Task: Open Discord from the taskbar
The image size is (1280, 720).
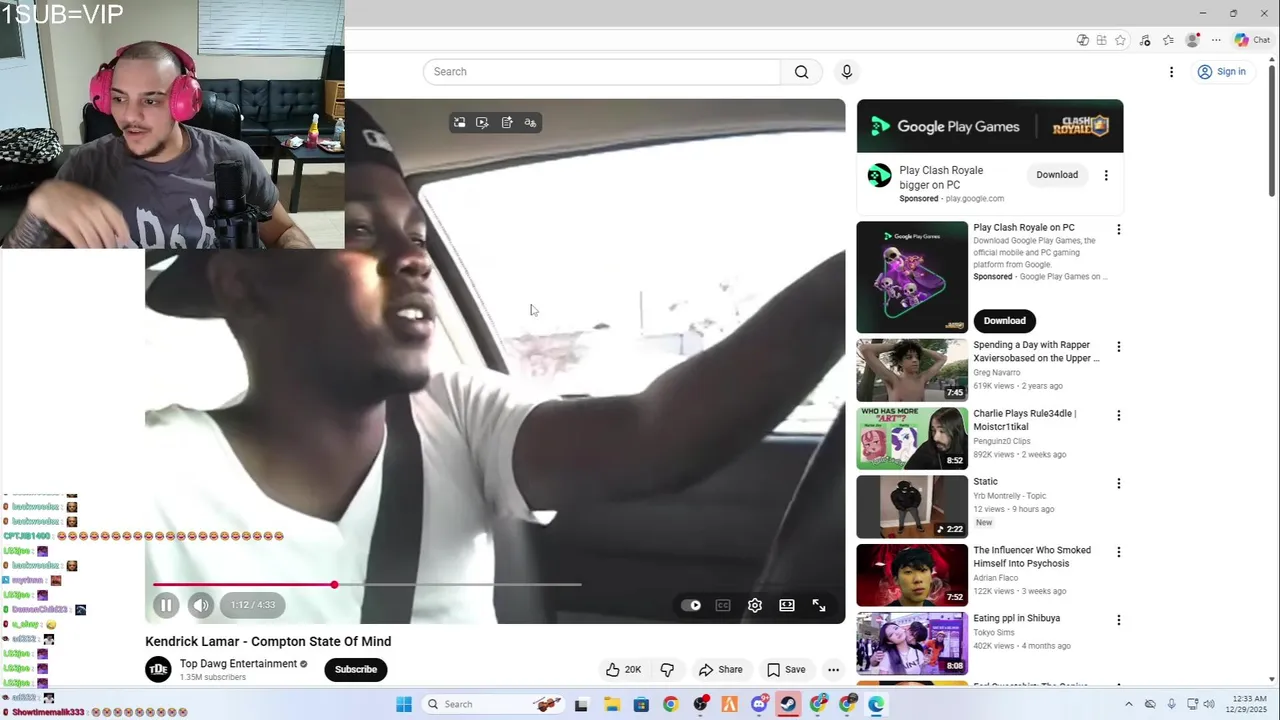Action: coord(759,704)
